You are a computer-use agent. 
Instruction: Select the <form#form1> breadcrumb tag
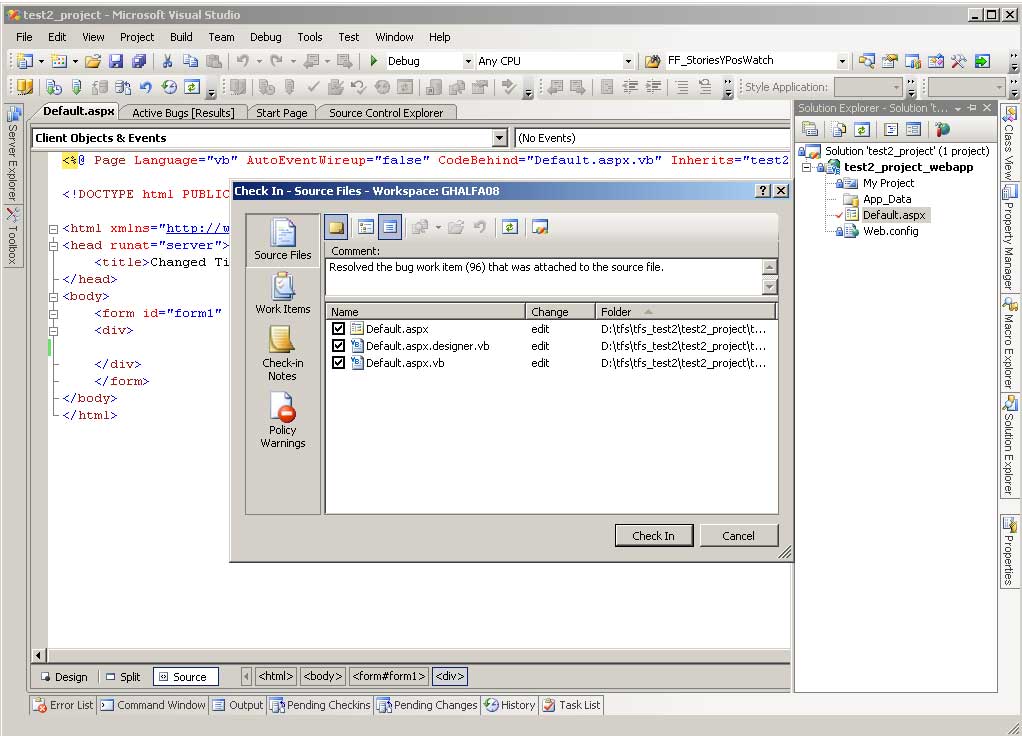click(388, 676)
